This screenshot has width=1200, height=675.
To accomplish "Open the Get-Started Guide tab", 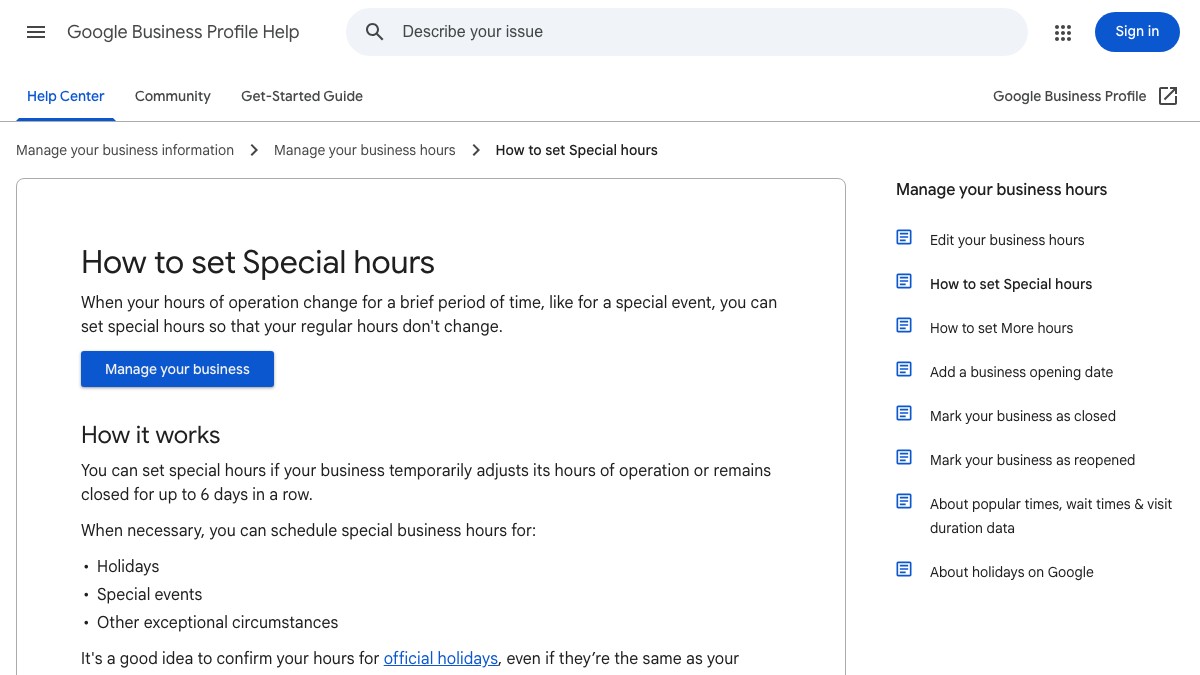I will tap(302, 96).
